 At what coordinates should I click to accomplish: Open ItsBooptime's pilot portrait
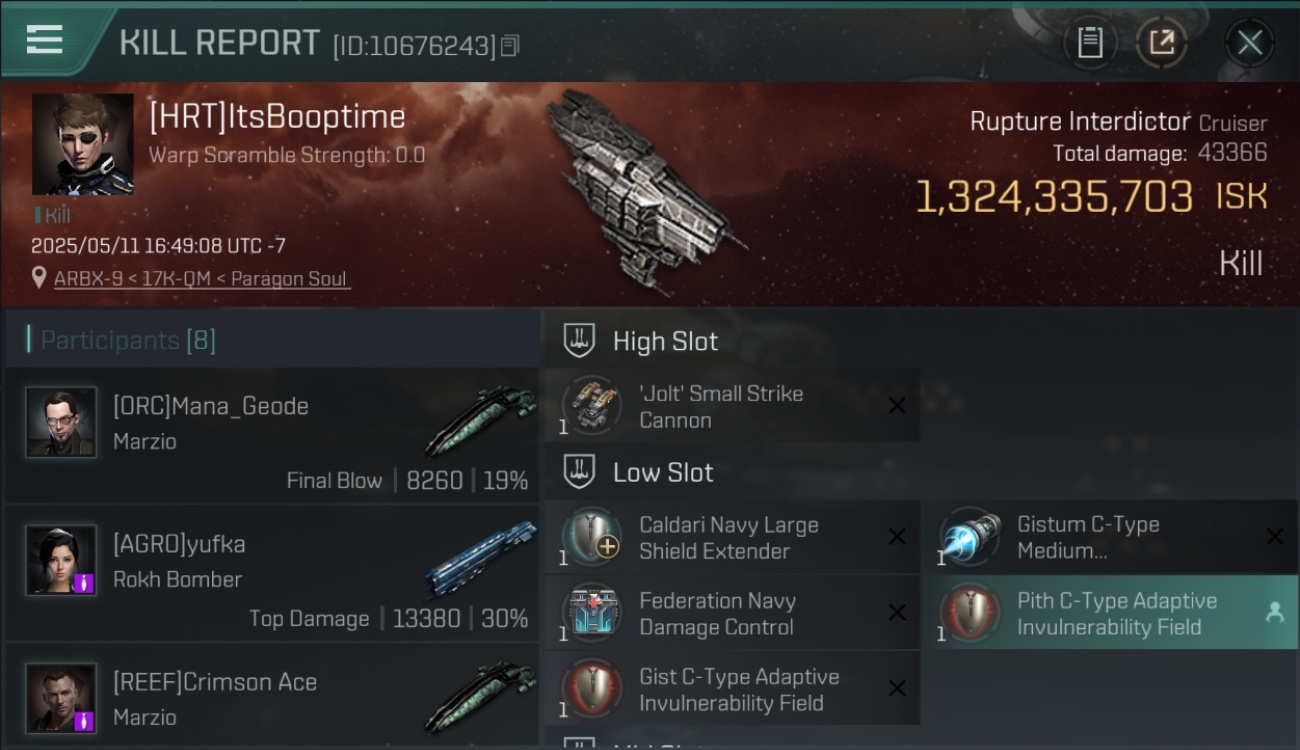(82, 143)
